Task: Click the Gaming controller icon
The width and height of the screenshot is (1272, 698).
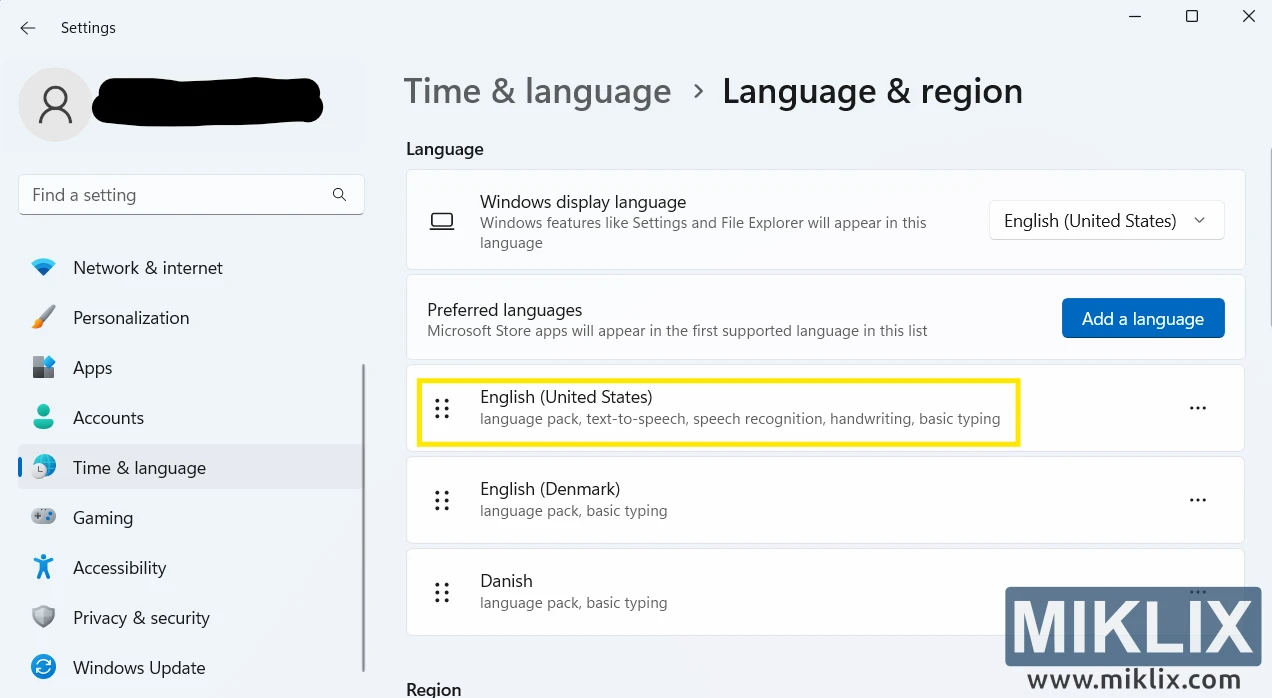Action: click(x=43, y=518)
